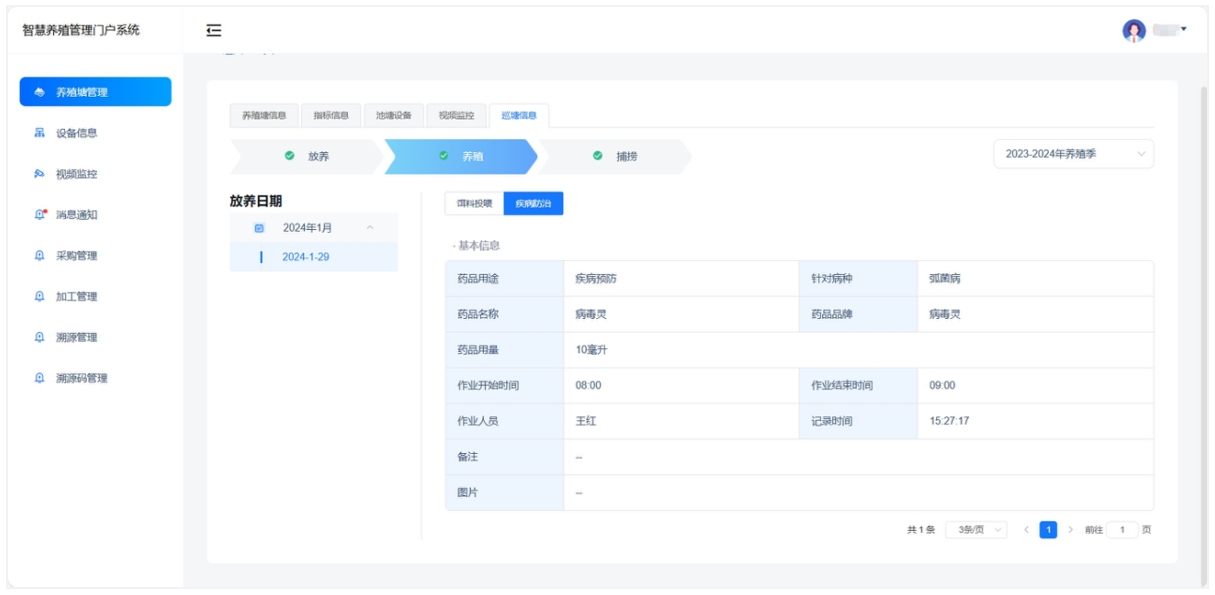Screen dimensions: 1215x595
Task: Select the 2024-1-29 date entry
Action: (314, 257)
